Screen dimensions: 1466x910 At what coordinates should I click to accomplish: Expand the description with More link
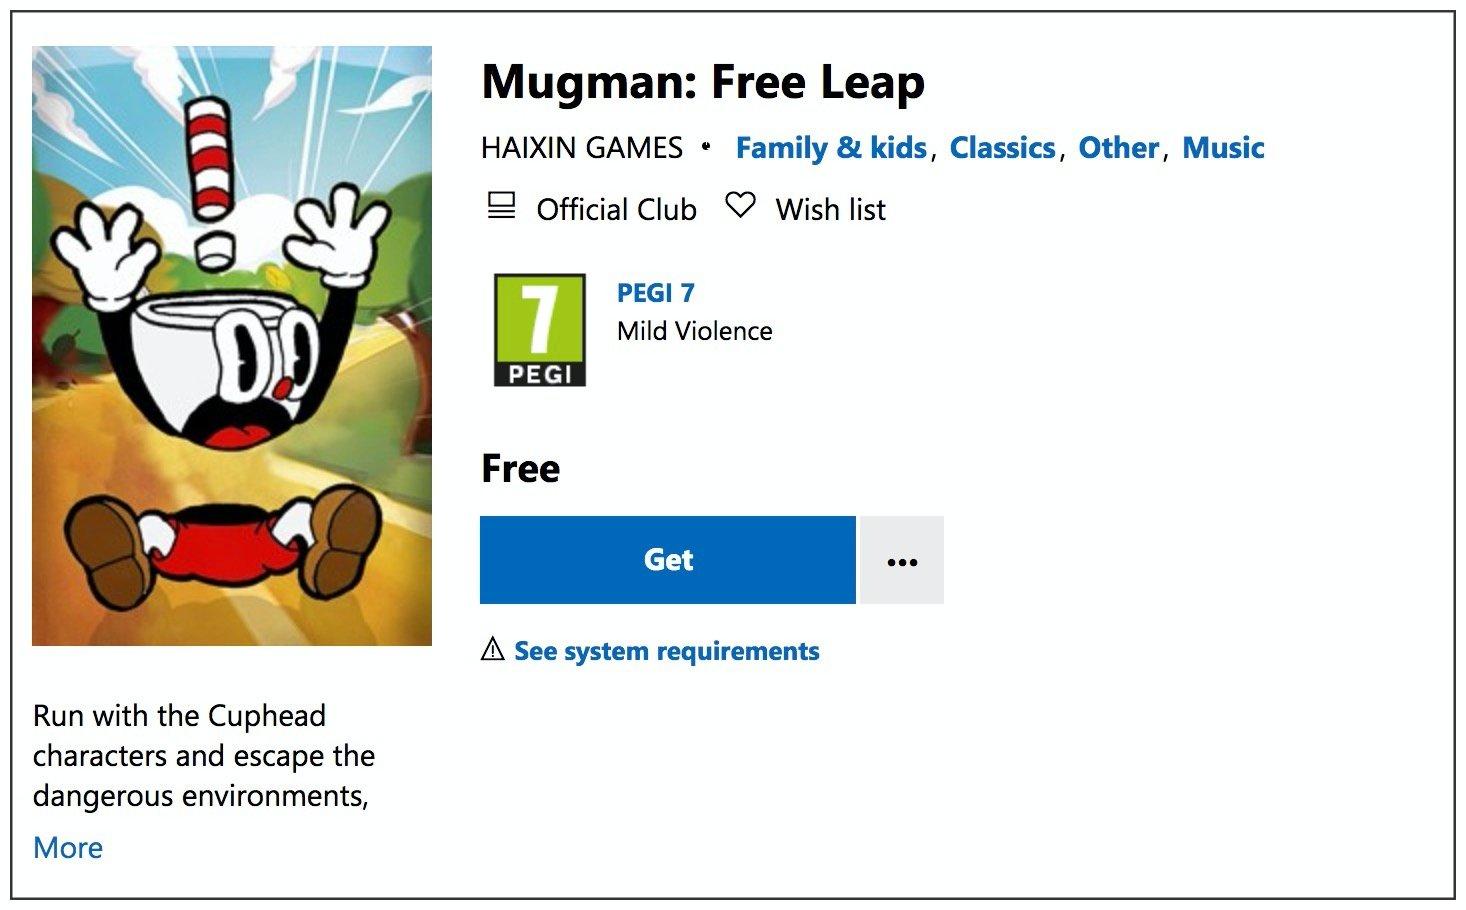coord(68,848)
